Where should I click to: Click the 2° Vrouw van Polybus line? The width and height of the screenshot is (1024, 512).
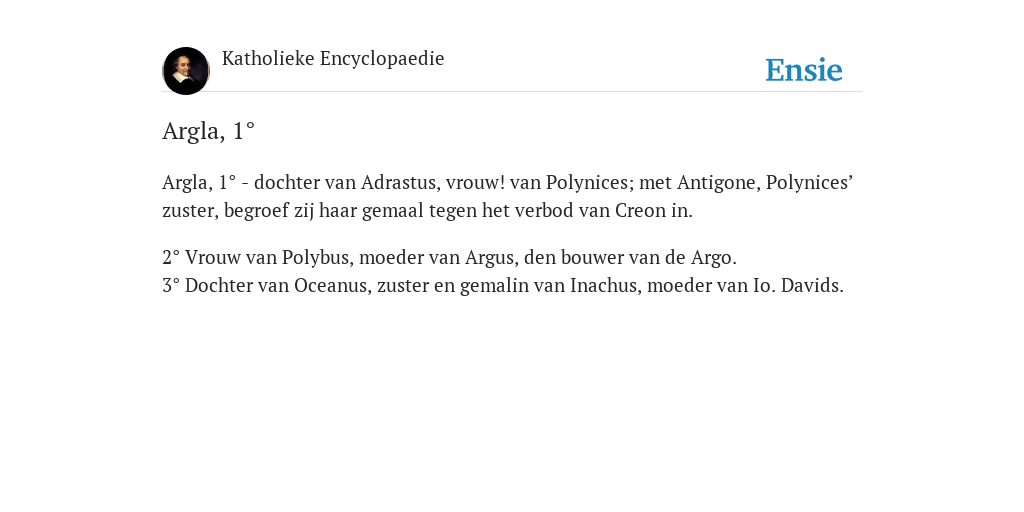click(449, 257)
